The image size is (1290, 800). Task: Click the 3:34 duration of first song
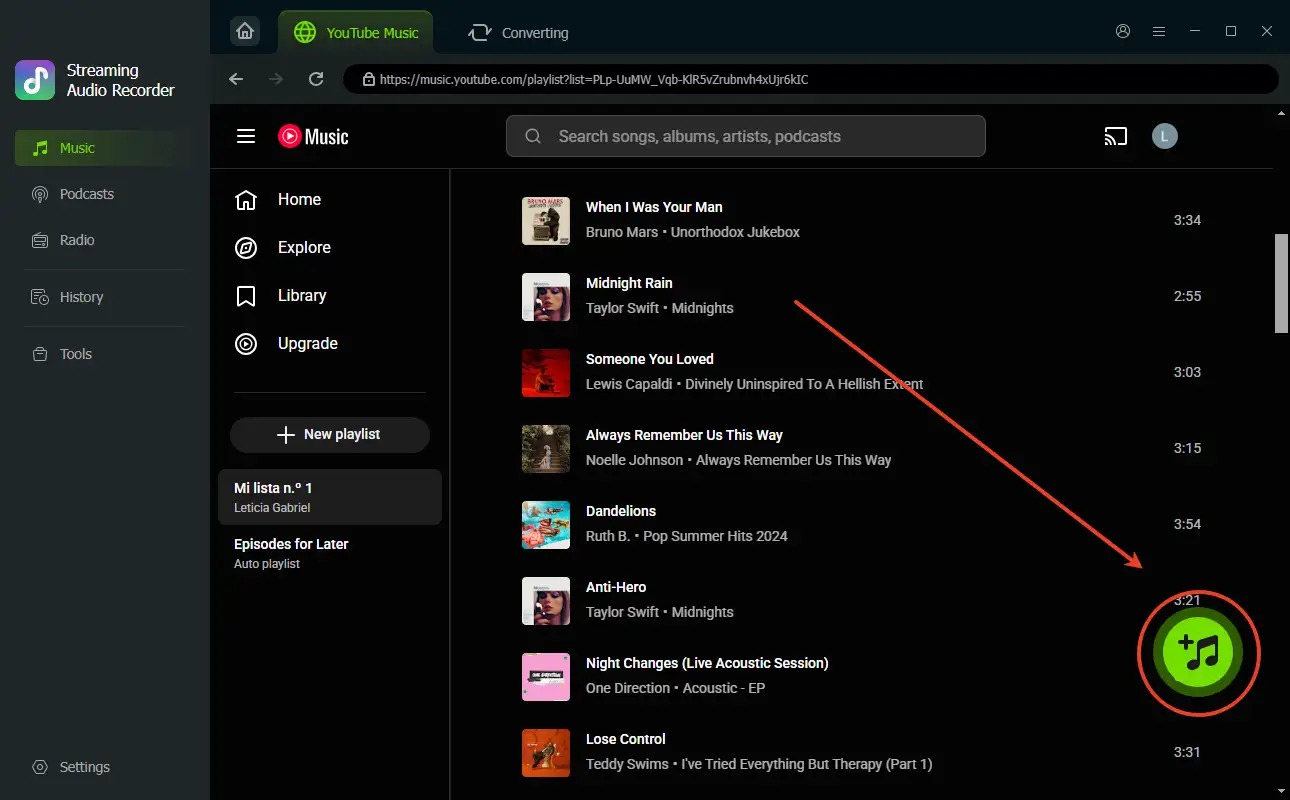point(1187,220)
